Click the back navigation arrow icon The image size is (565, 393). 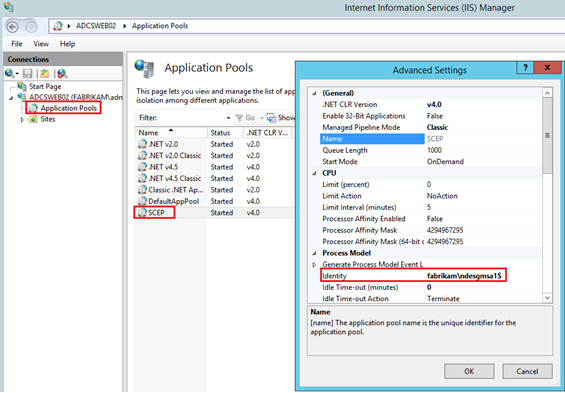tap(13, 26)
